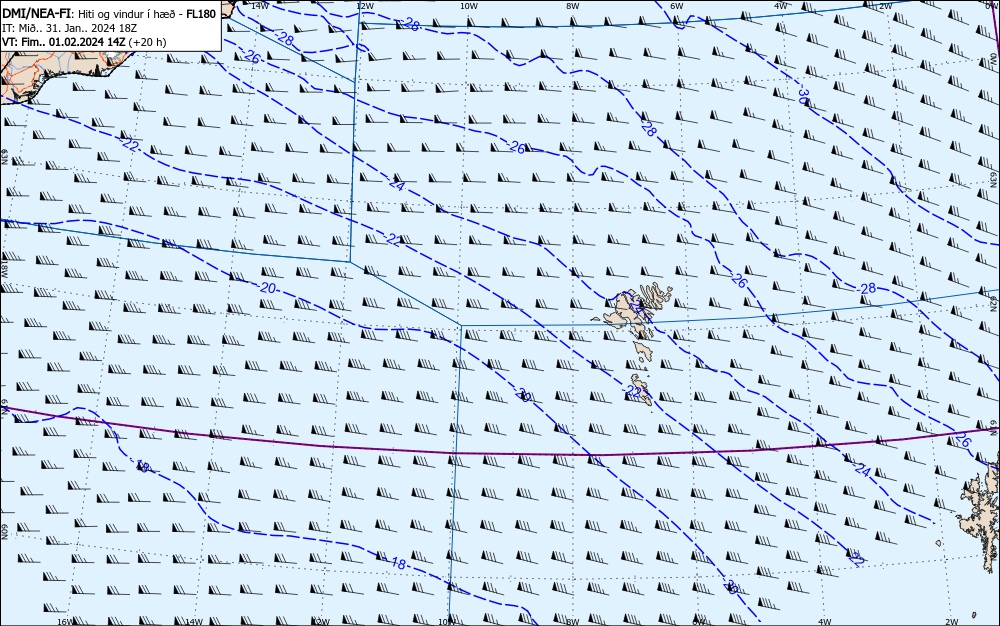Click the '60N' latitude label
The image size is (1000, 626).
click(x=4, y=532)
